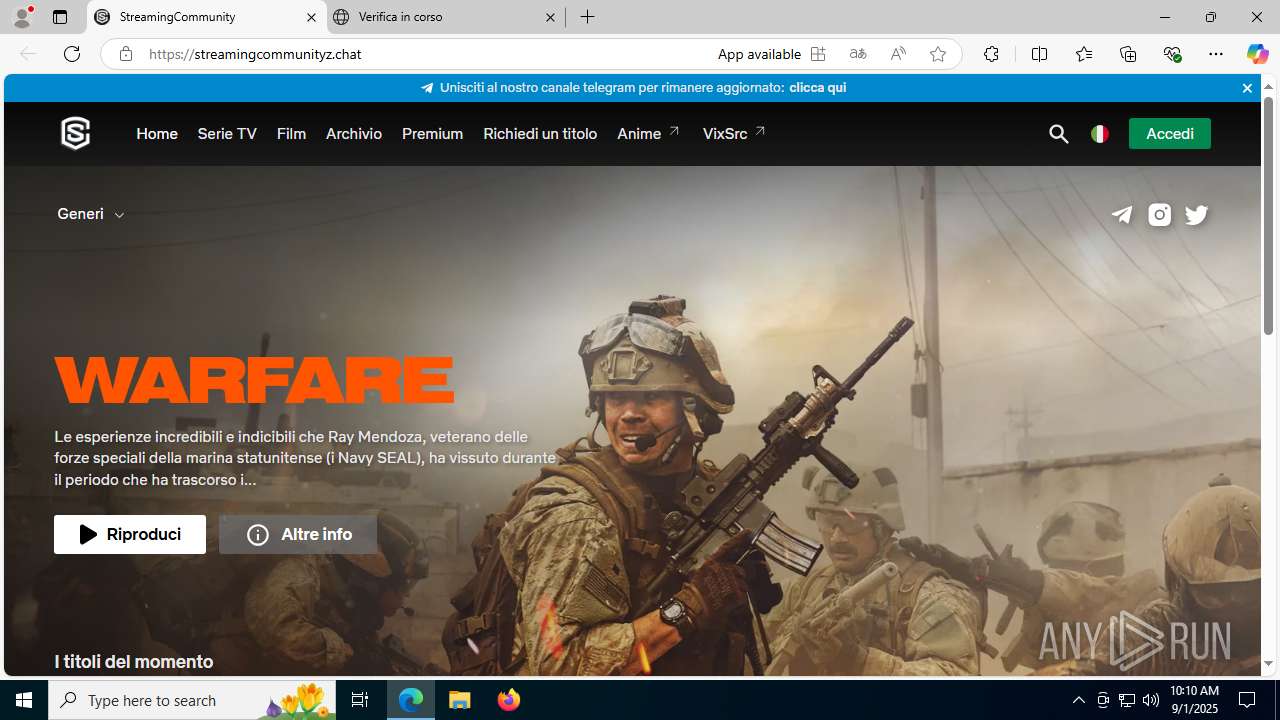Open the site search magnifier icon
The image size is (1280, 720).
(x=1058, y=134)
